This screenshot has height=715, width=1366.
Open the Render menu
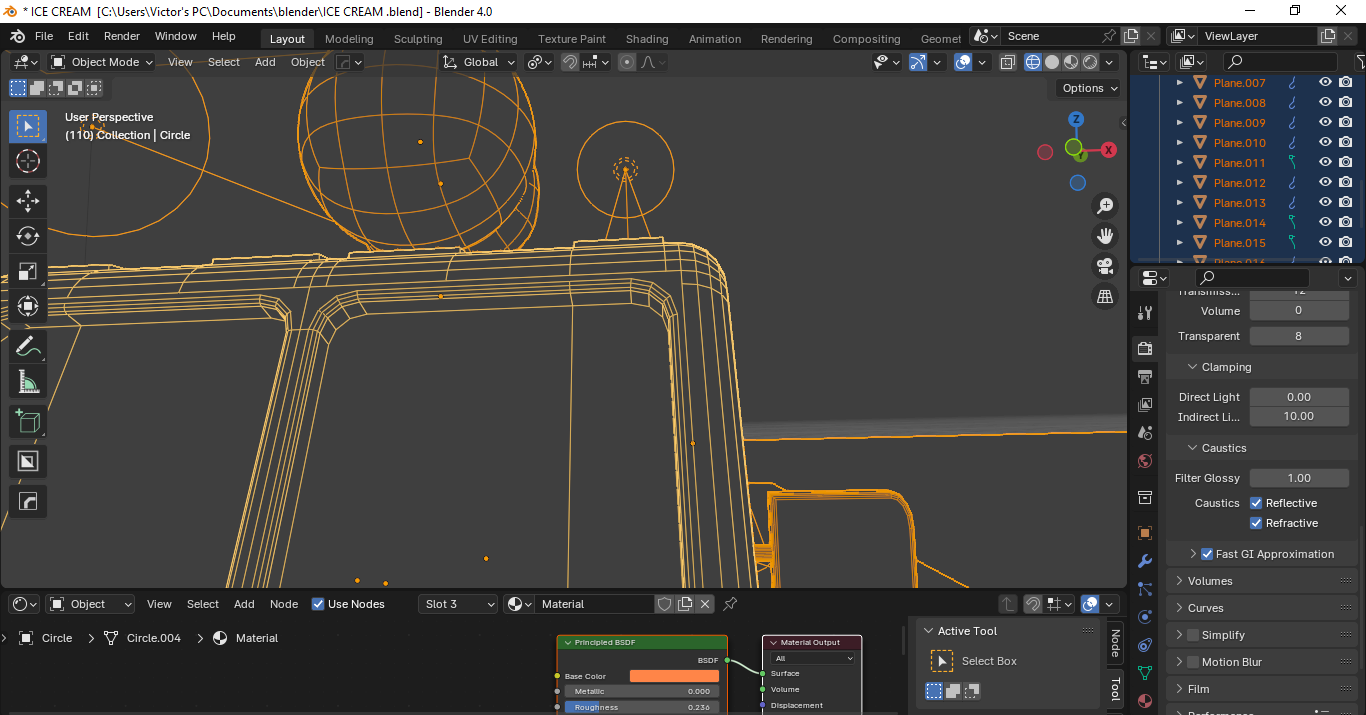[x=122, y=36]
